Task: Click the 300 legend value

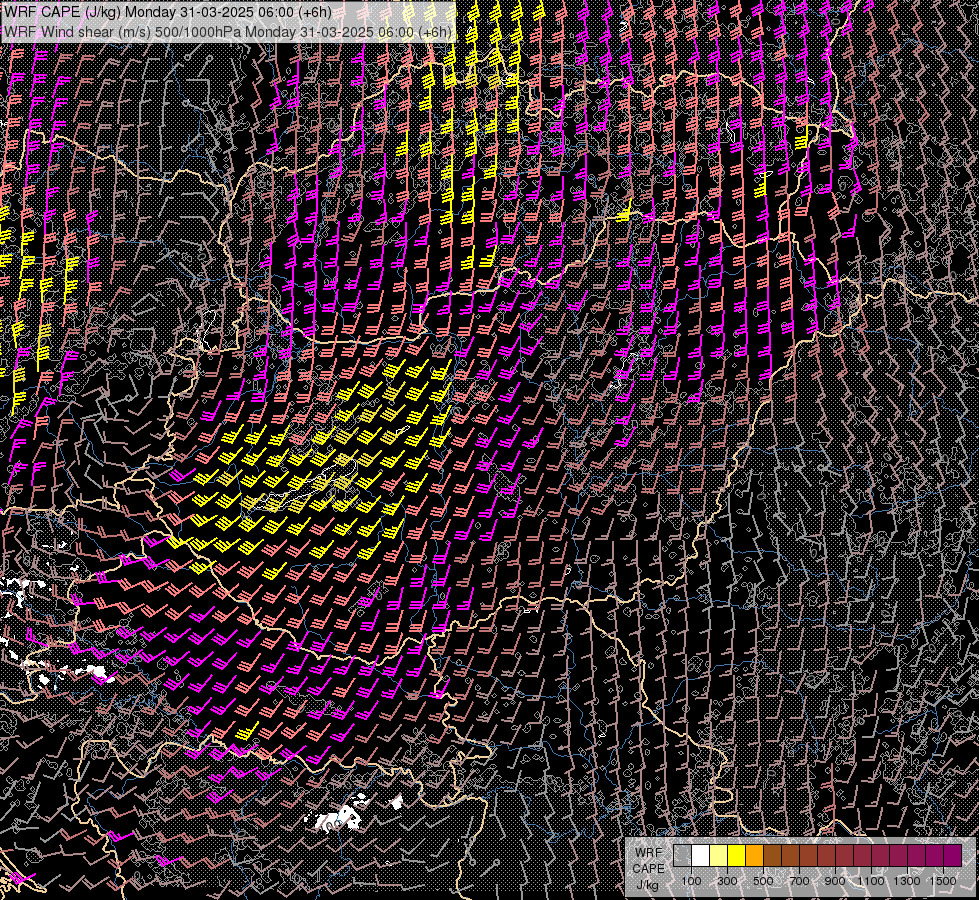Action: 727,881
